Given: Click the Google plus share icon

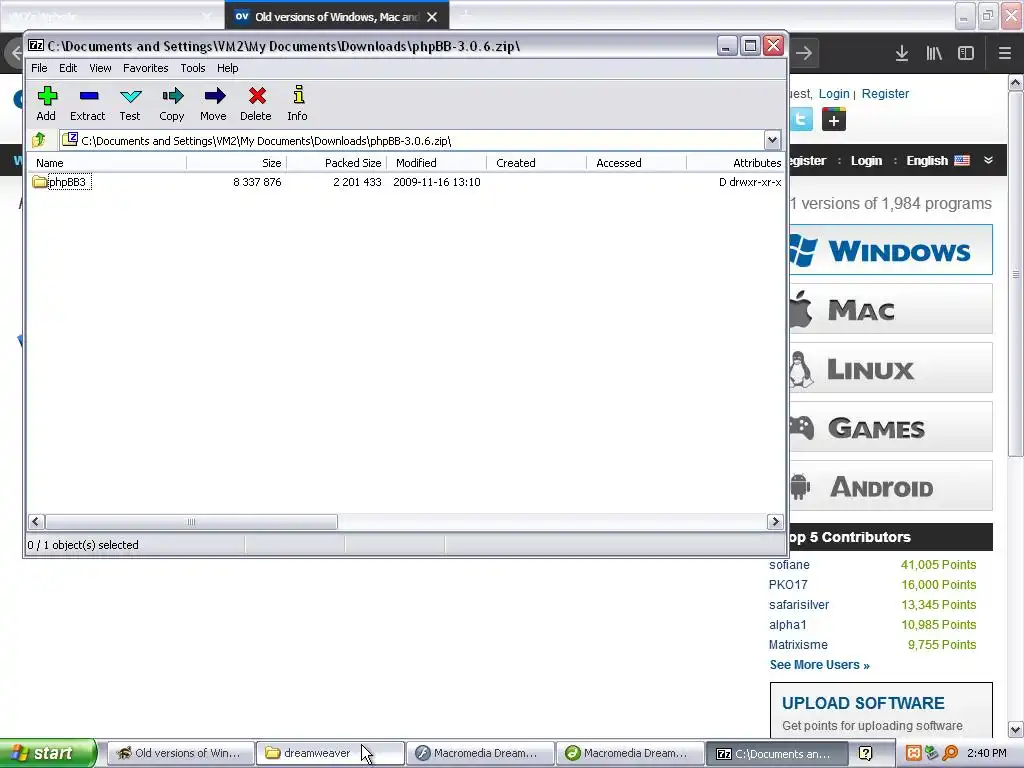Looking at the screenshot, I should point(834,120).
